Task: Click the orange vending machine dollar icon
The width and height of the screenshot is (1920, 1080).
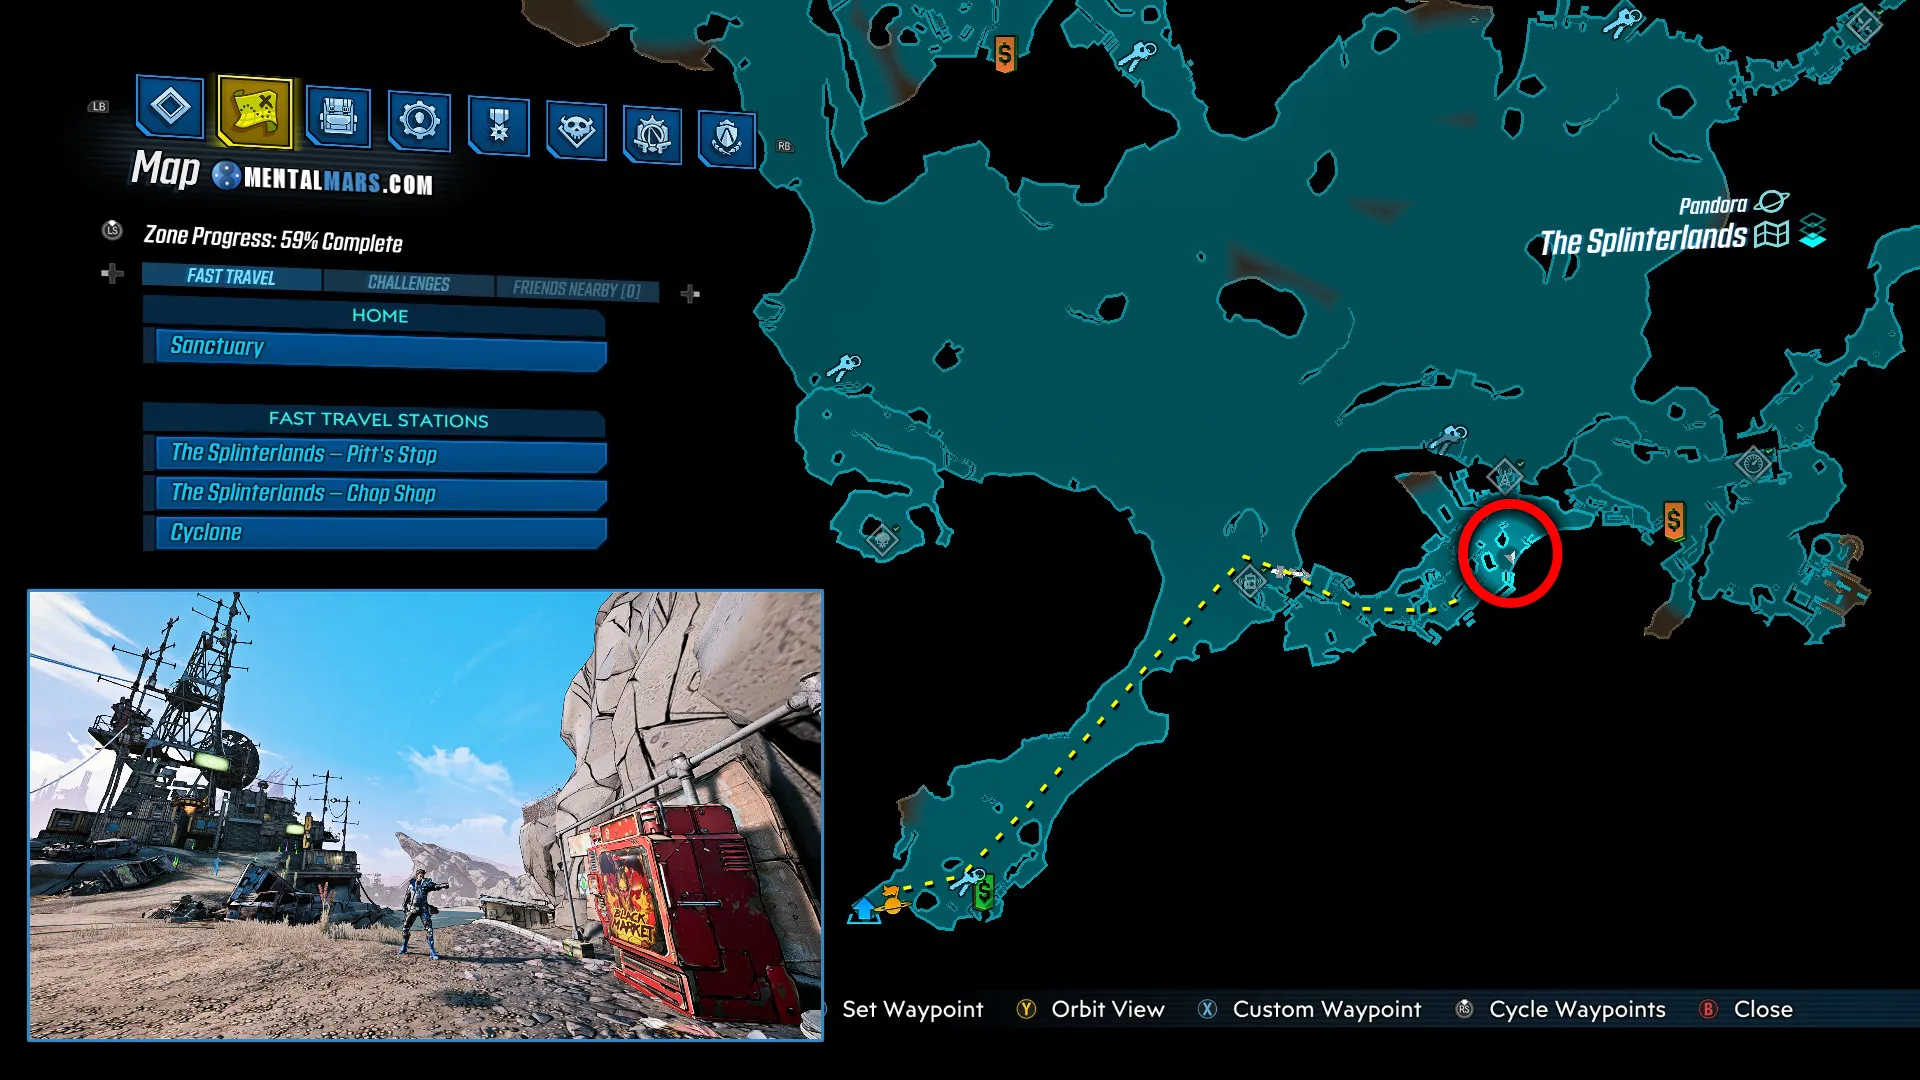Action: point(1673,520)
